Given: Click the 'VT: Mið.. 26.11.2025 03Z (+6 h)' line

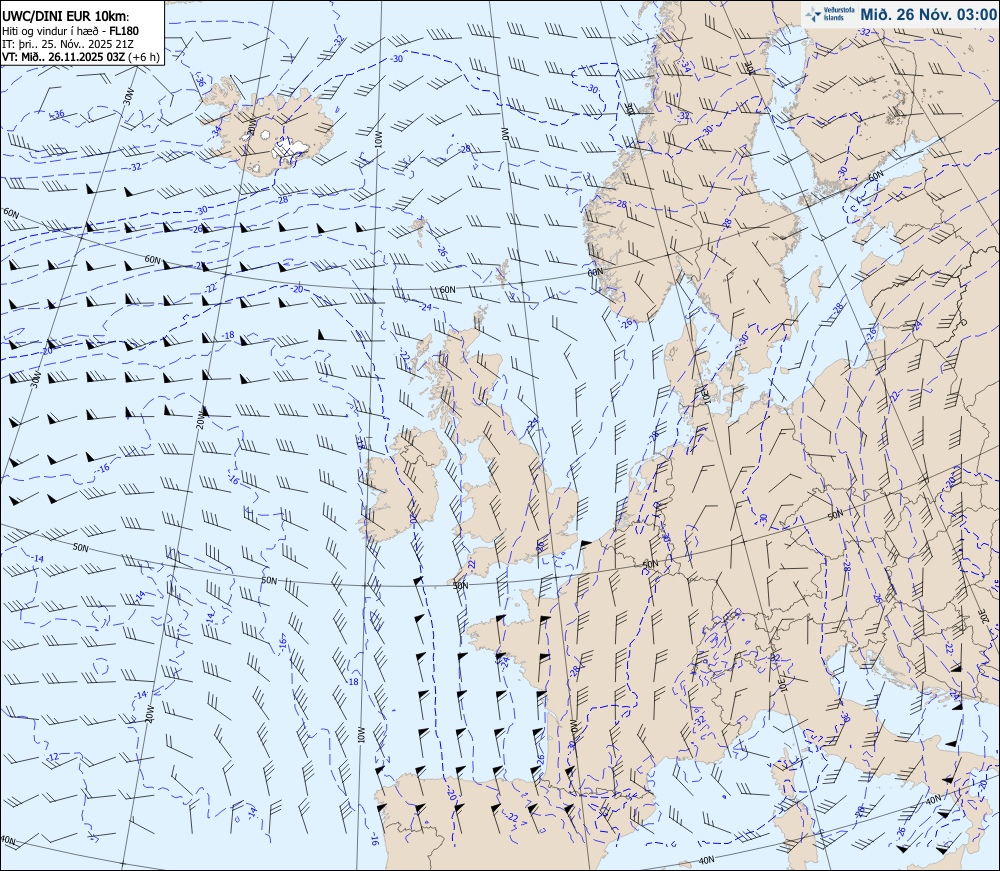Looking at the screenshot, I should coord(80,57).
